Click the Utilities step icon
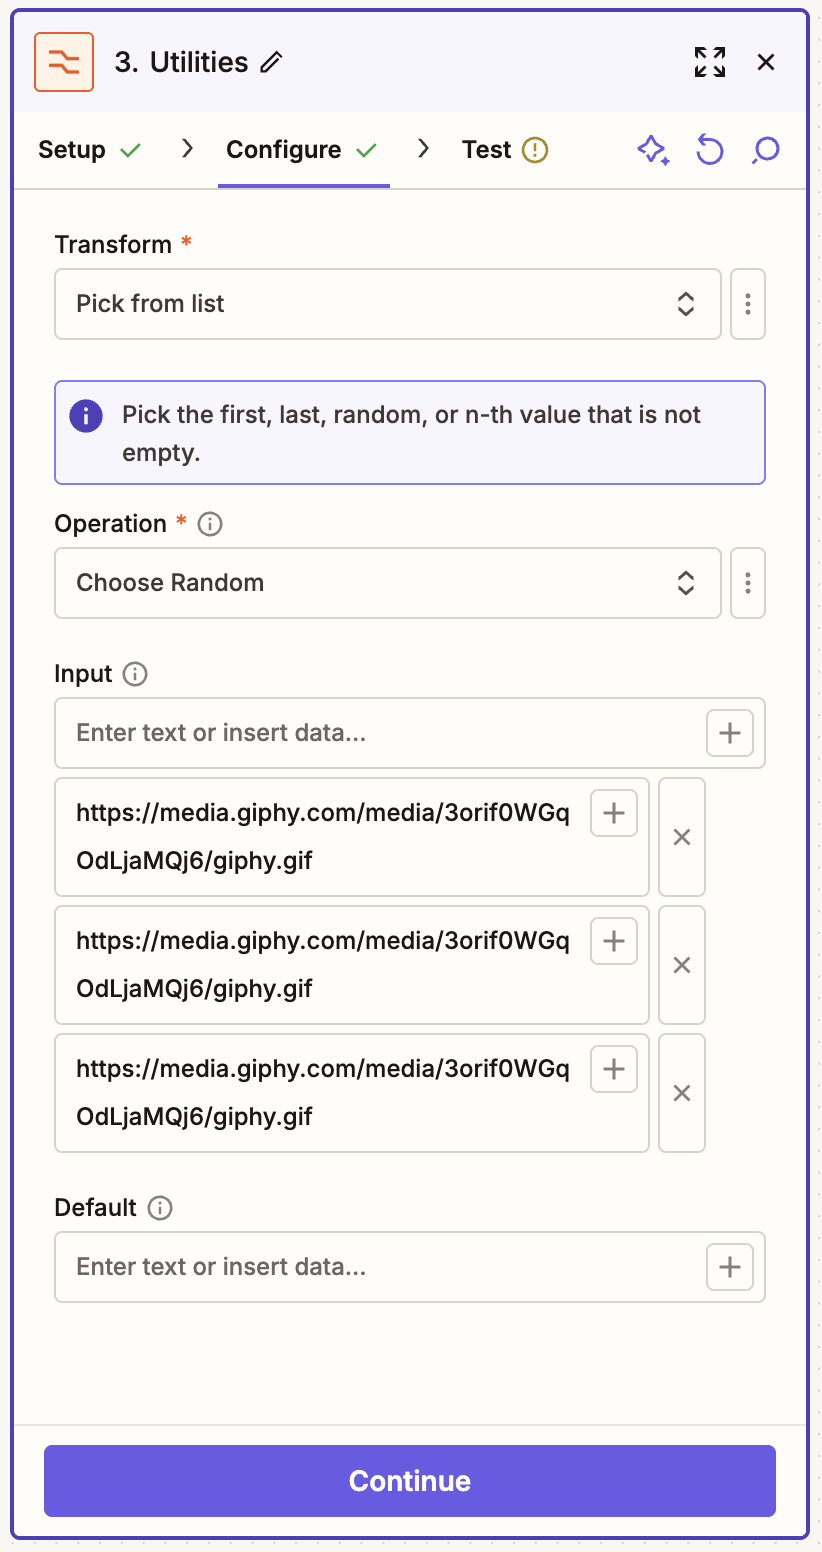The width and height of the screenshot is (822, 1552). (63, 61)
